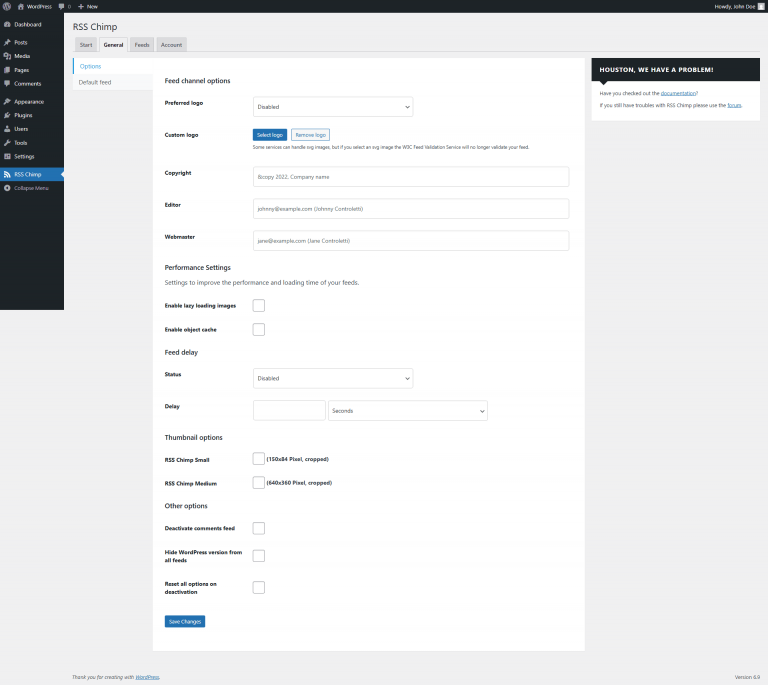This screenshot has width=768, height=685.
Task: Open the Delay unit Seconds dropdown
Action: pos(407,411)
